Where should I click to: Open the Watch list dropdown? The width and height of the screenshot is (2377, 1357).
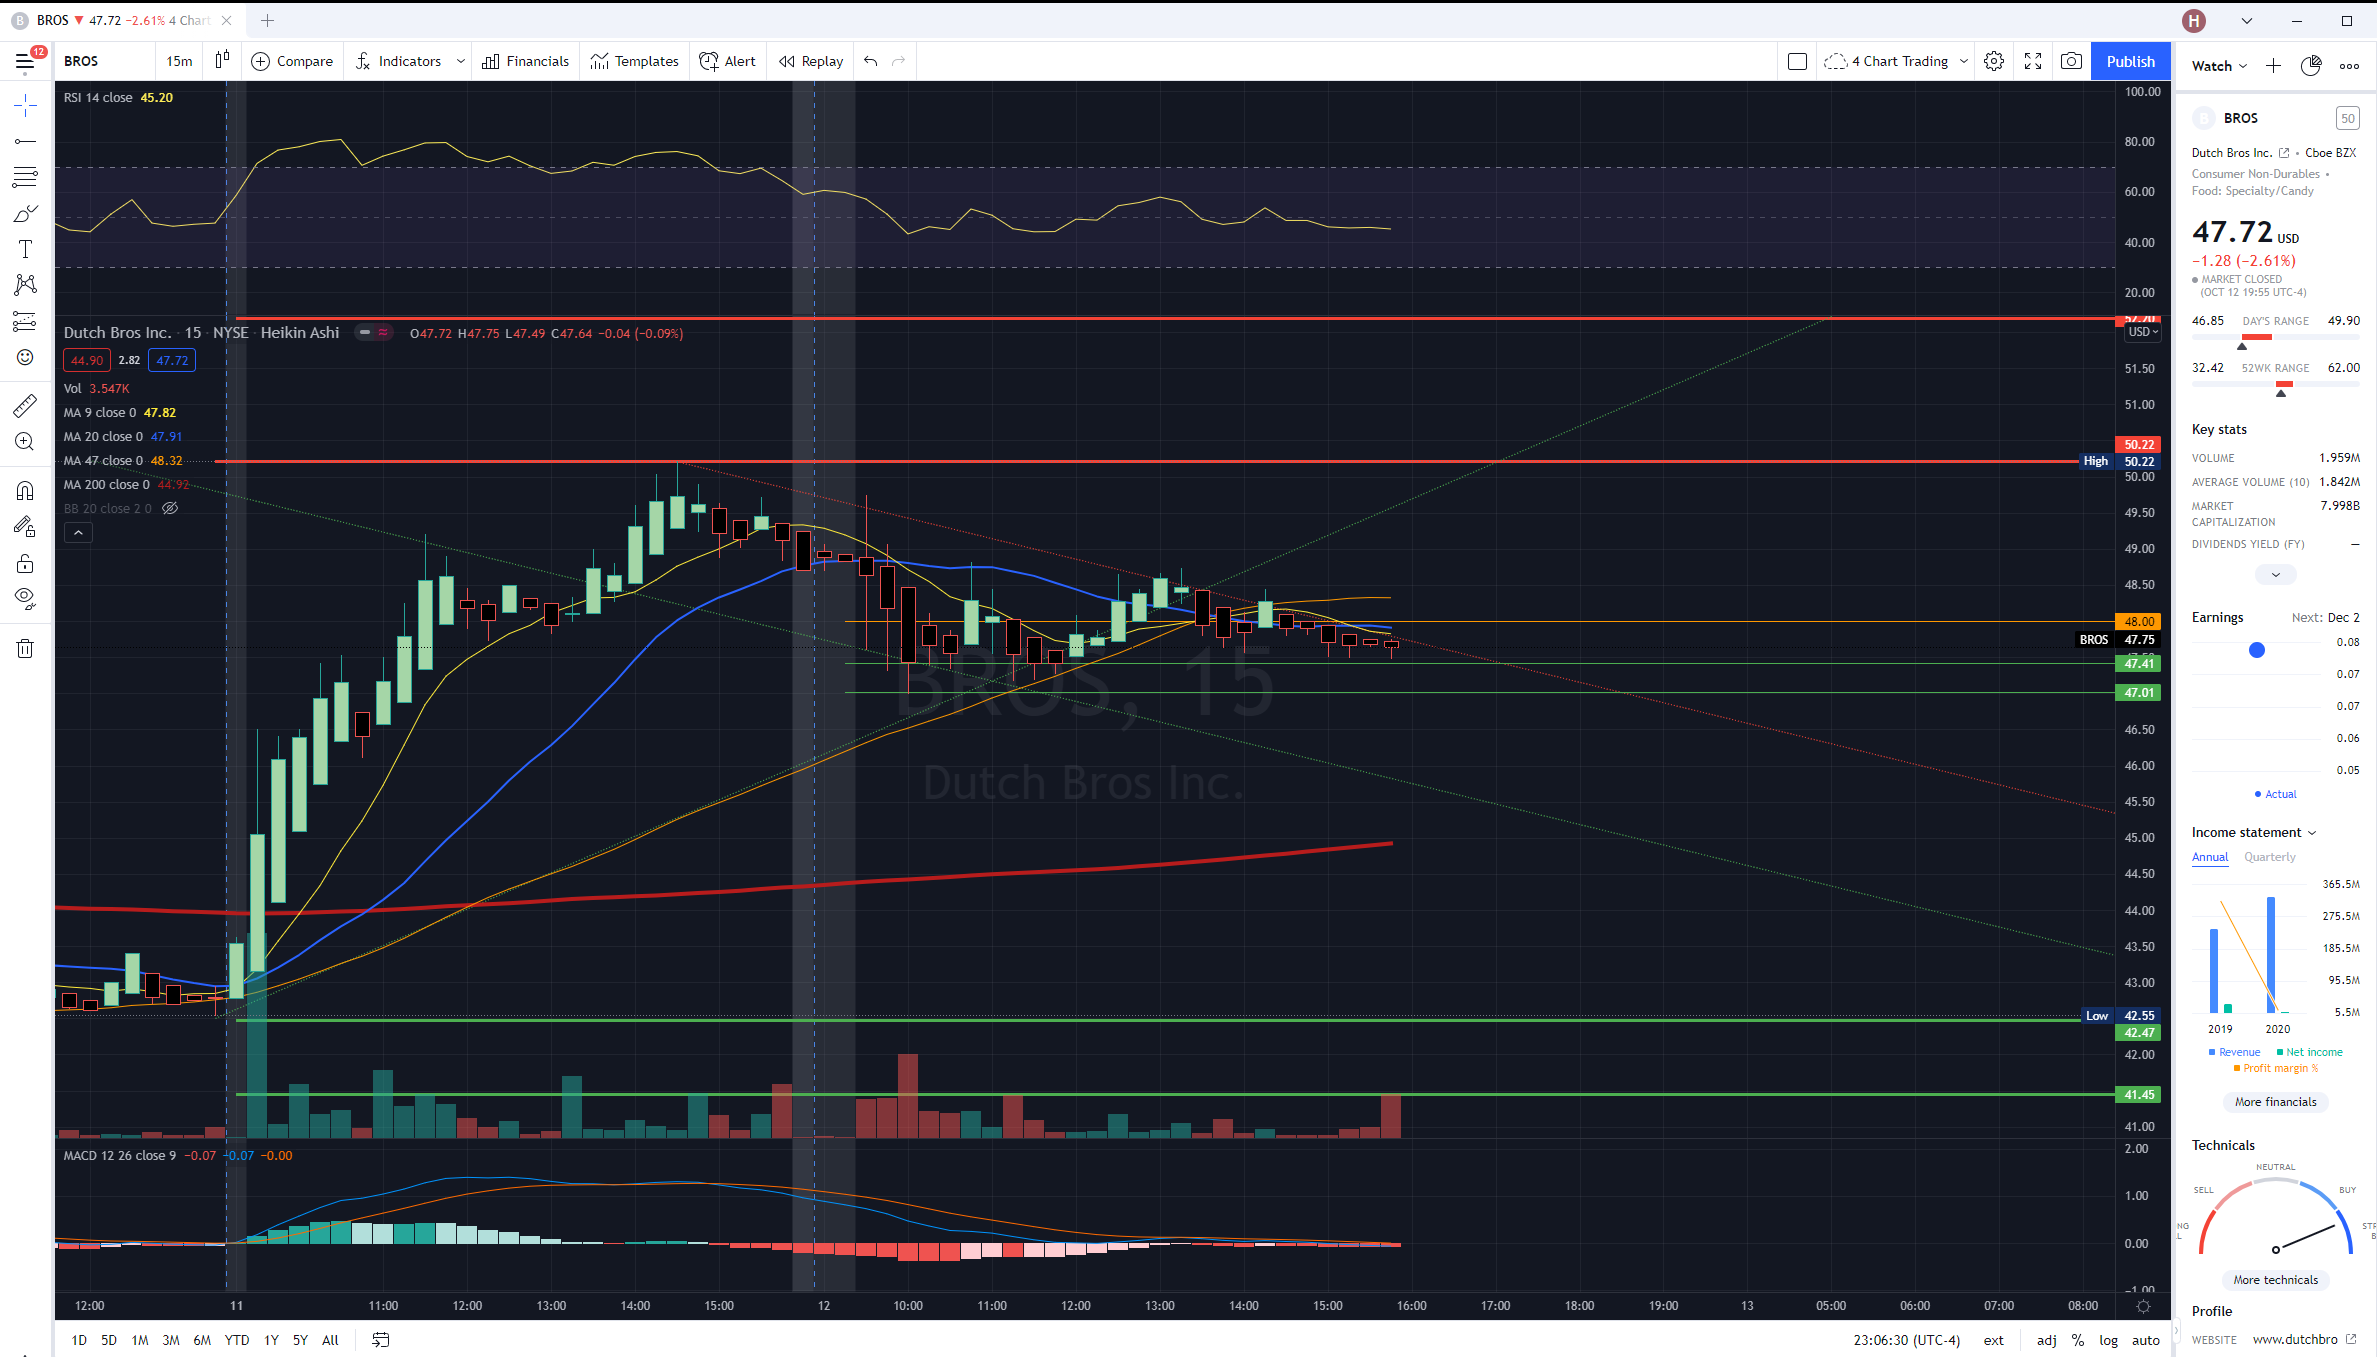pyautogui.click(x=2219, y=65)
